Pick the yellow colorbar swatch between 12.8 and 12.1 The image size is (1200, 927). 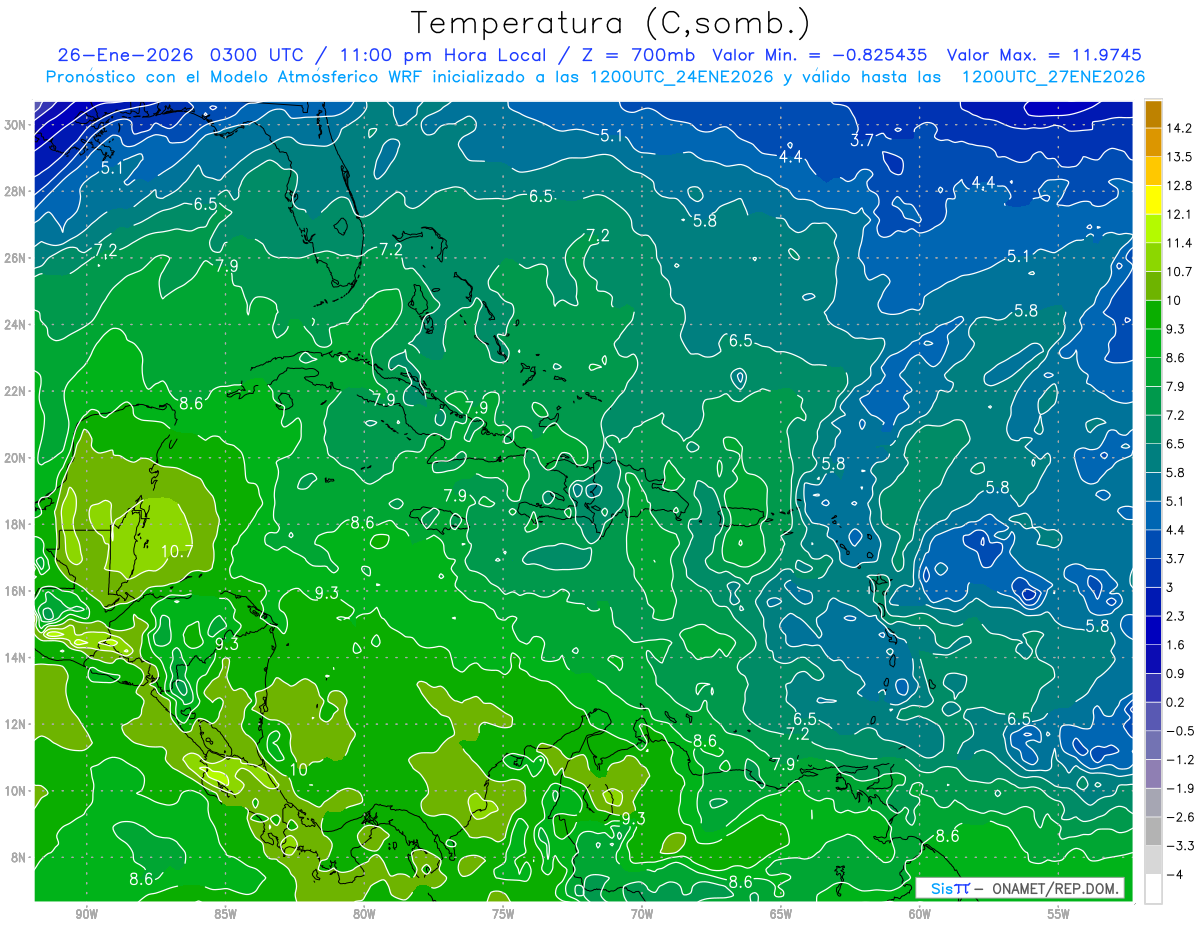[x=1153, y=200]
